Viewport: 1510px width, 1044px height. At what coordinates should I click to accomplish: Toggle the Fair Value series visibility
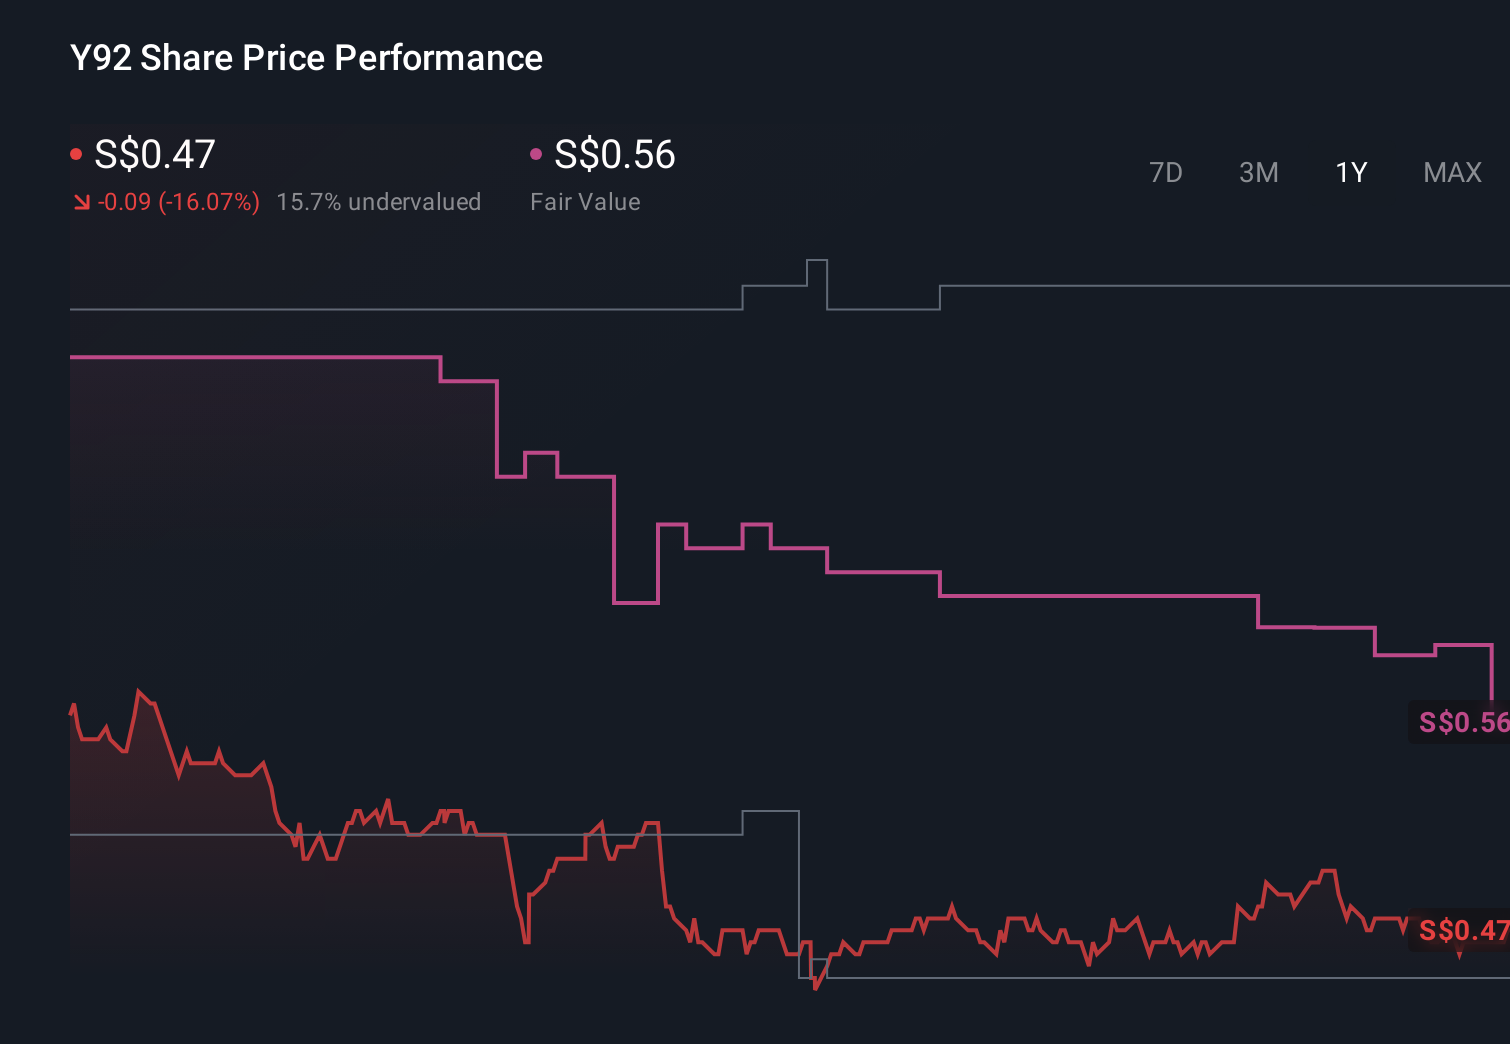coord(538,155)
